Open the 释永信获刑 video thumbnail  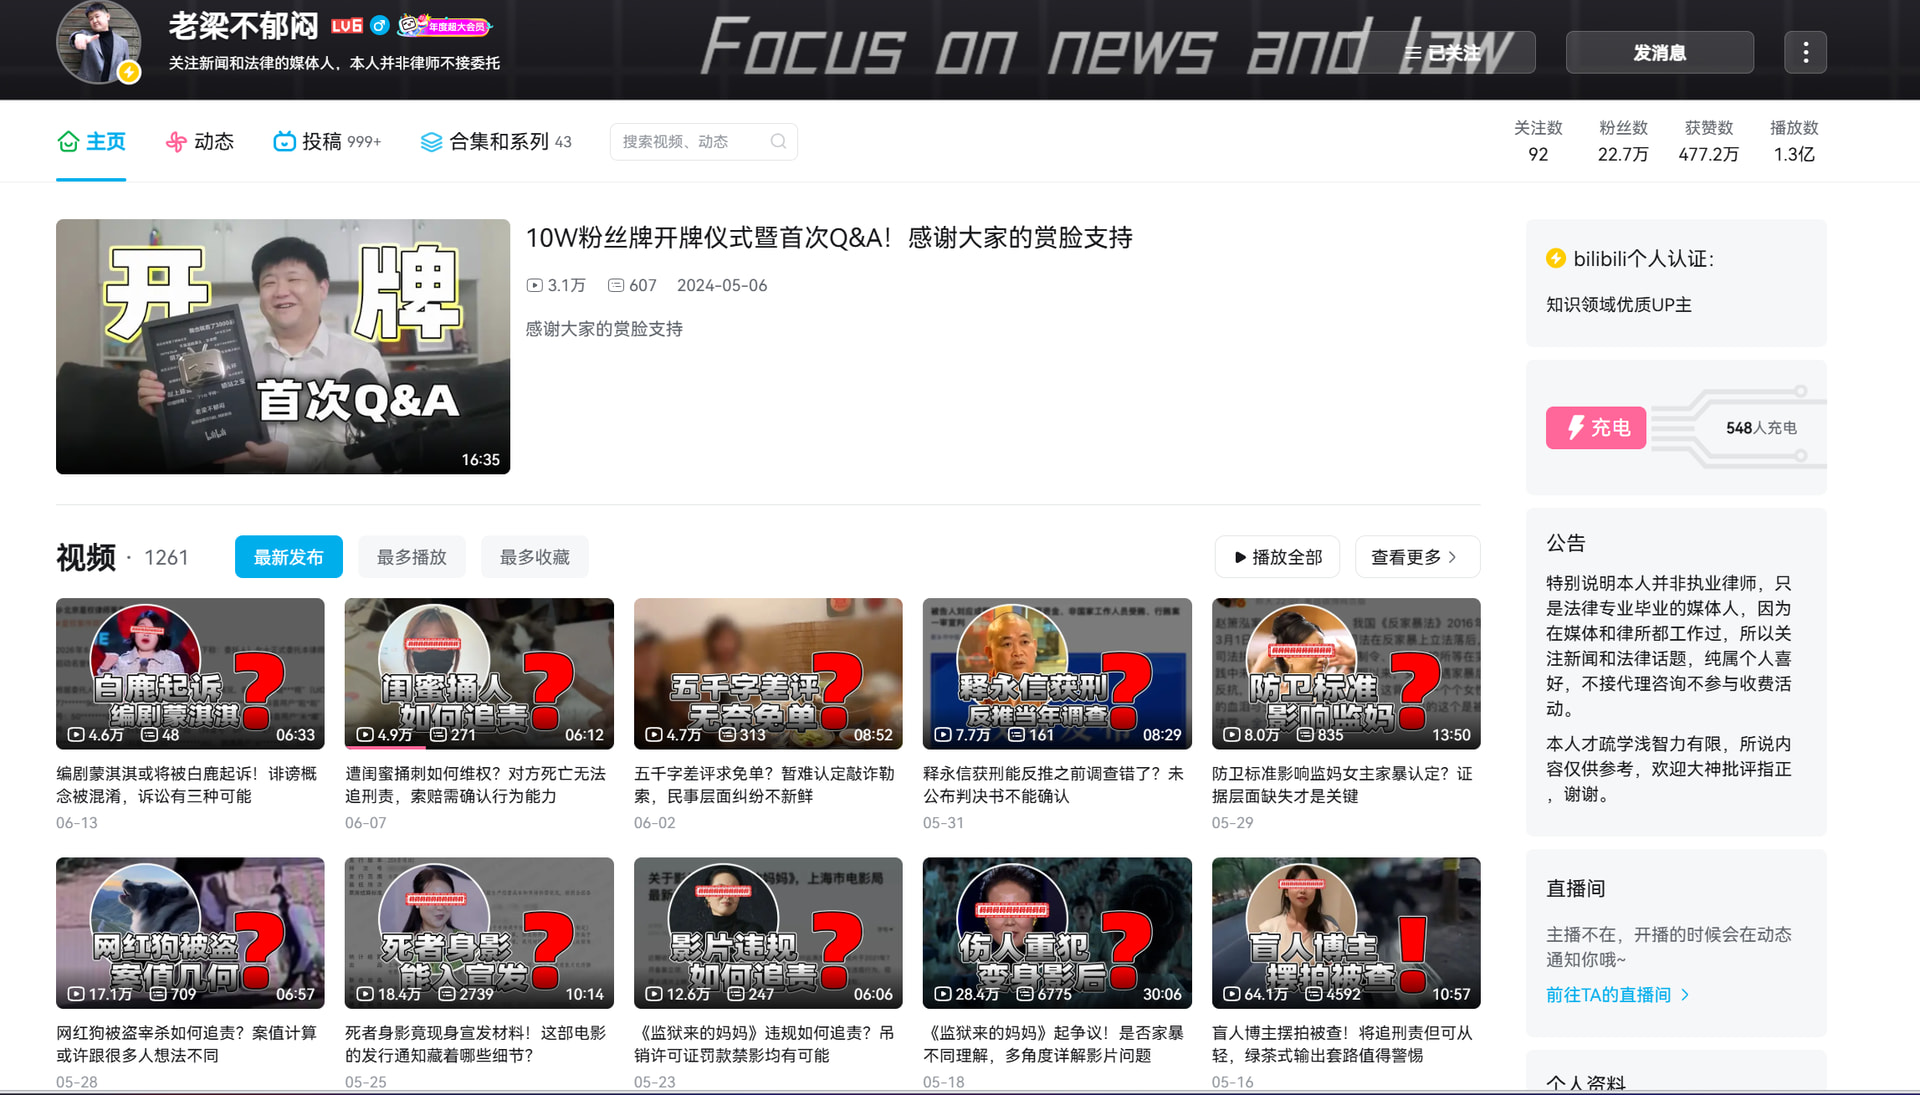pos(1057,674)
